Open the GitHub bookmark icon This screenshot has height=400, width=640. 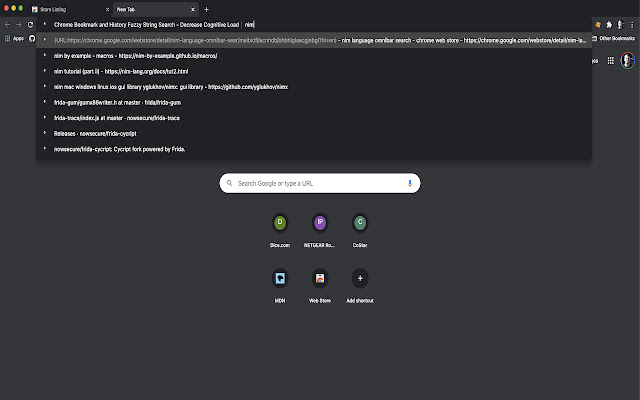point(32,38)
